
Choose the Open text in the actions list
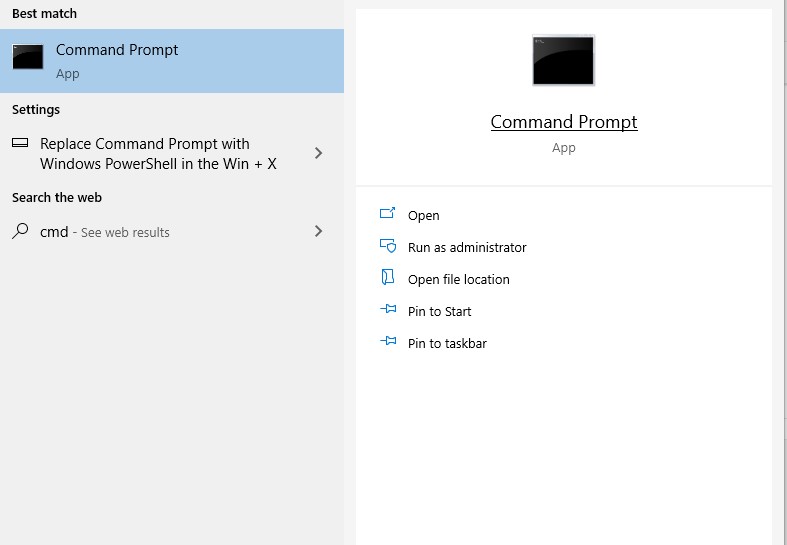[423, 216]
